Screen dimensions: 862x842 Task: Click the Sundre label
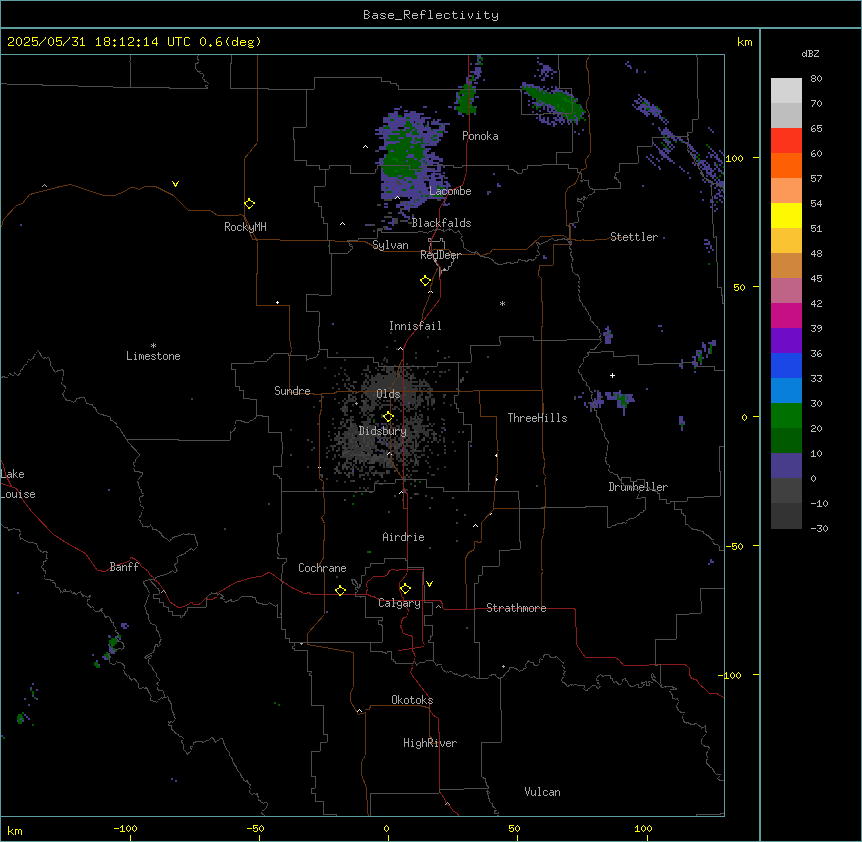(x=292, y=391)
